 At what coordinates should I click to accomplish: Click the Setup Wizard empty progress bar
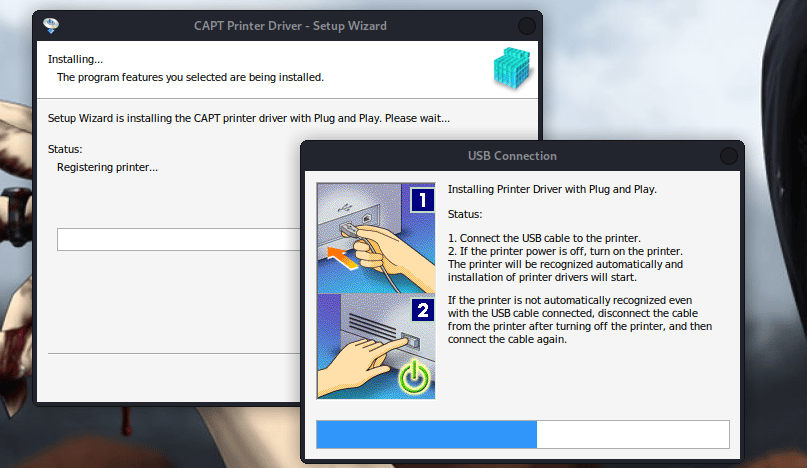pyautogui.click(x=179, y=239)
